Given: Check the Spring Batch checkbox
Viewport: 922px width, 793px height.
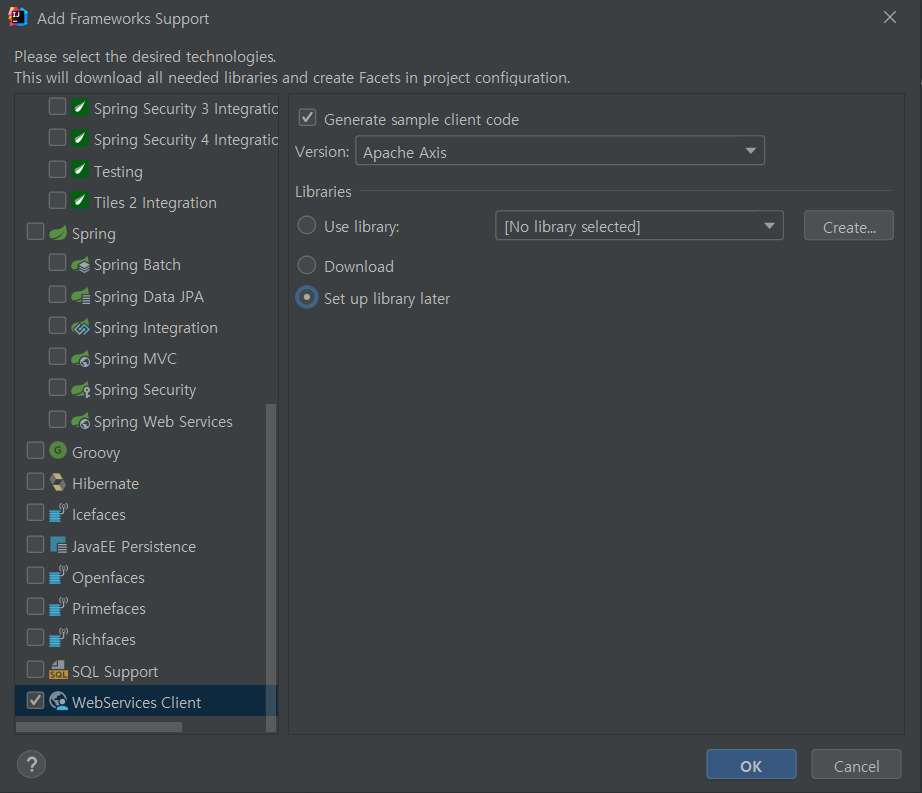Looking at the screenshot, I should tap(57, 263).
